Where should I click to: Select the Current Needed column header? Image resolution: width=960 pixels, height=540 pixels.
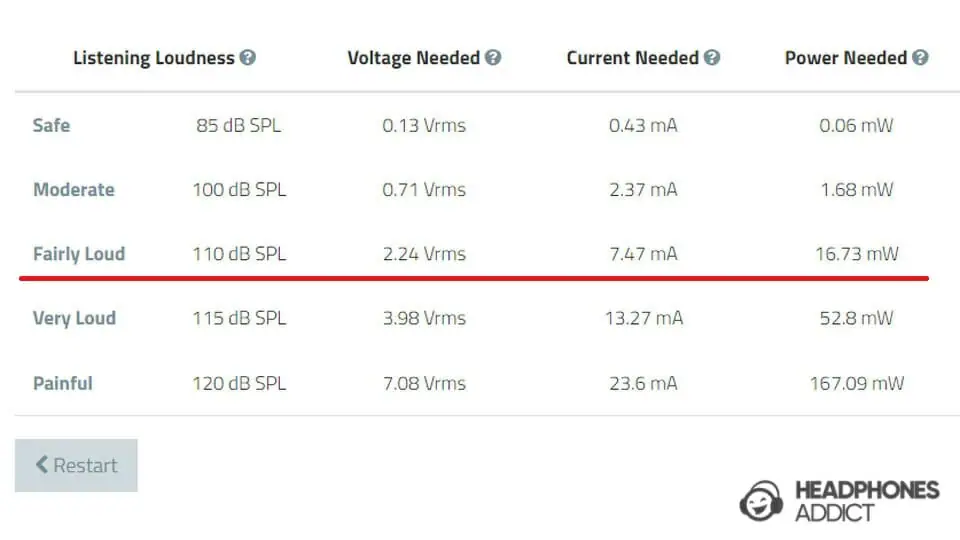pos(632,58)
